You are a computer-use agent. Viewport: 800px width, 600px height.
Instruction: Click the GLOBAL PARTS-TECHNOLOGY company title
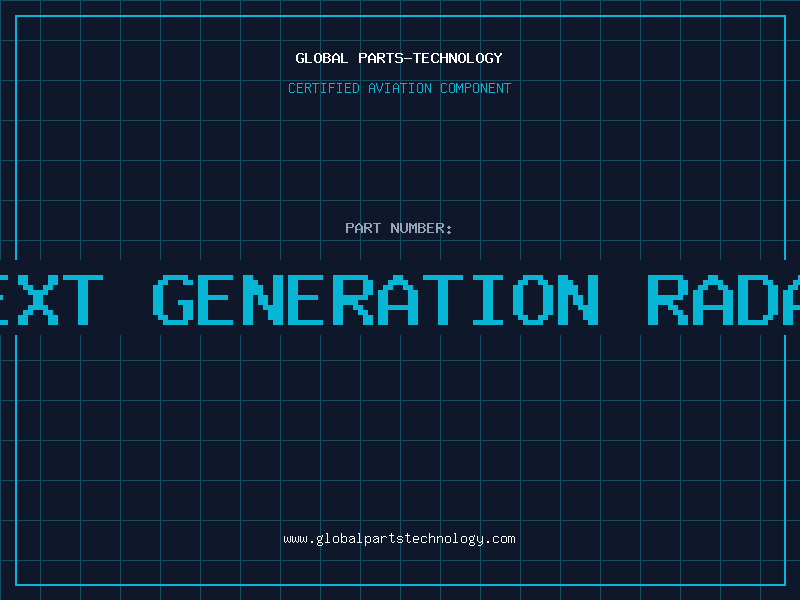399,58
